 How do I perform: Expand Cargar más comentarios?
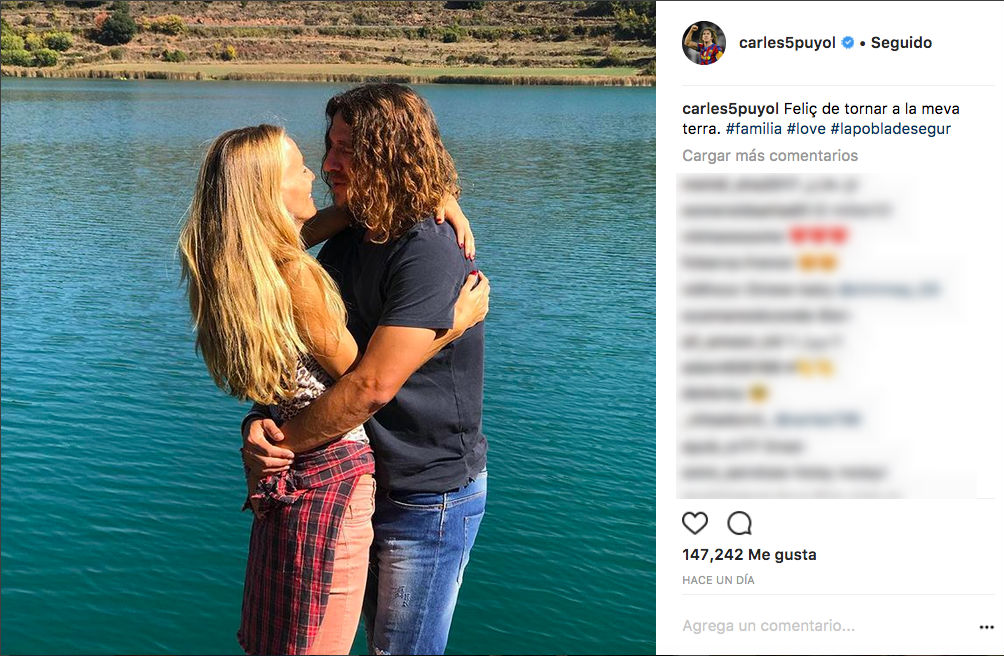(770, 156)
